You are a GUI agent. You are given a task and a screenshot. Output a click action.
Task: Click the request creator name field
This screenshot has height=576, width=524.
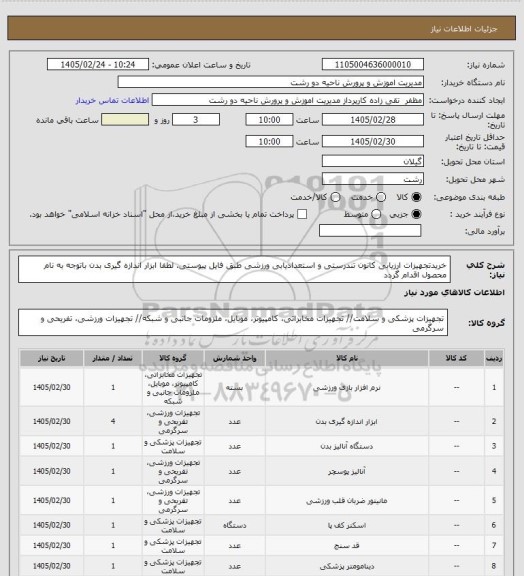click(x=288, y=100)
